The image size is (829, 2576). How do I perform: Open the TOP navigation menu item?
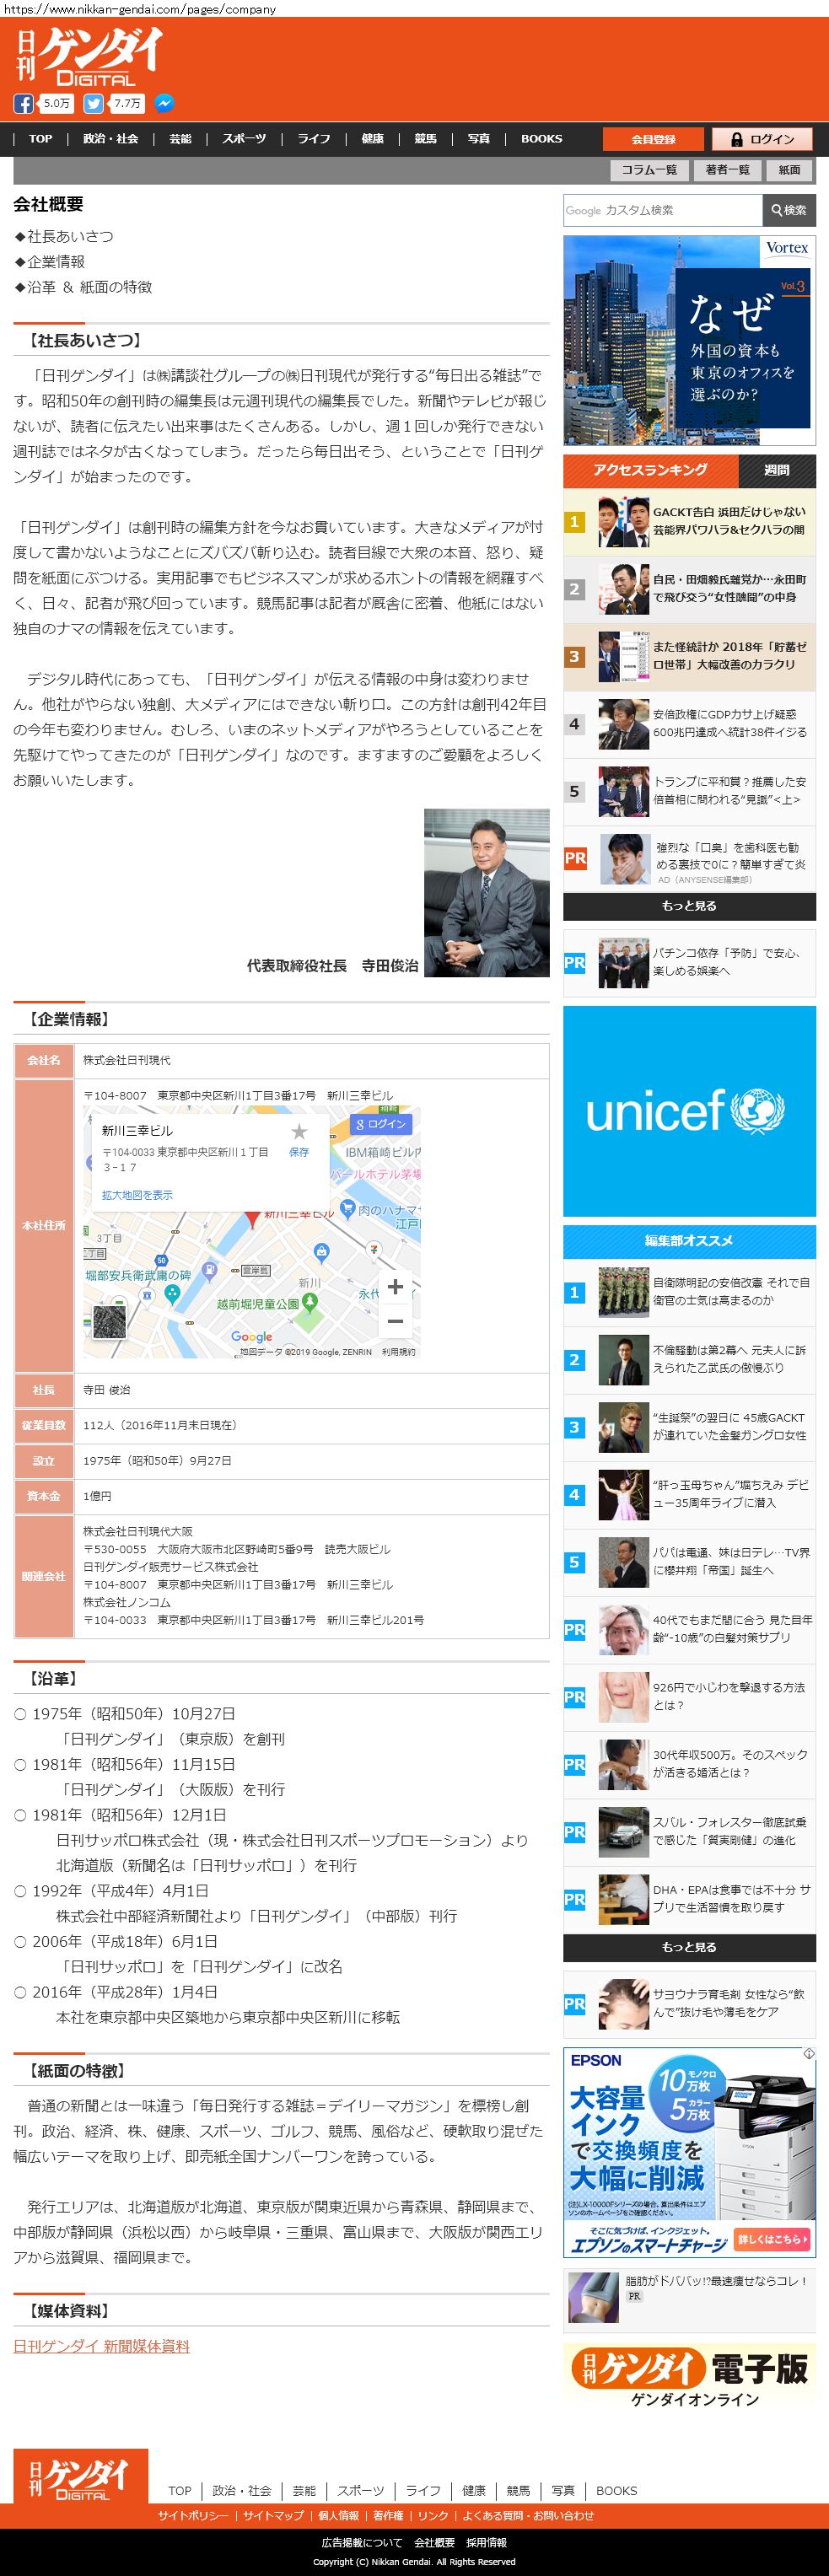click(x=41, y=139)
